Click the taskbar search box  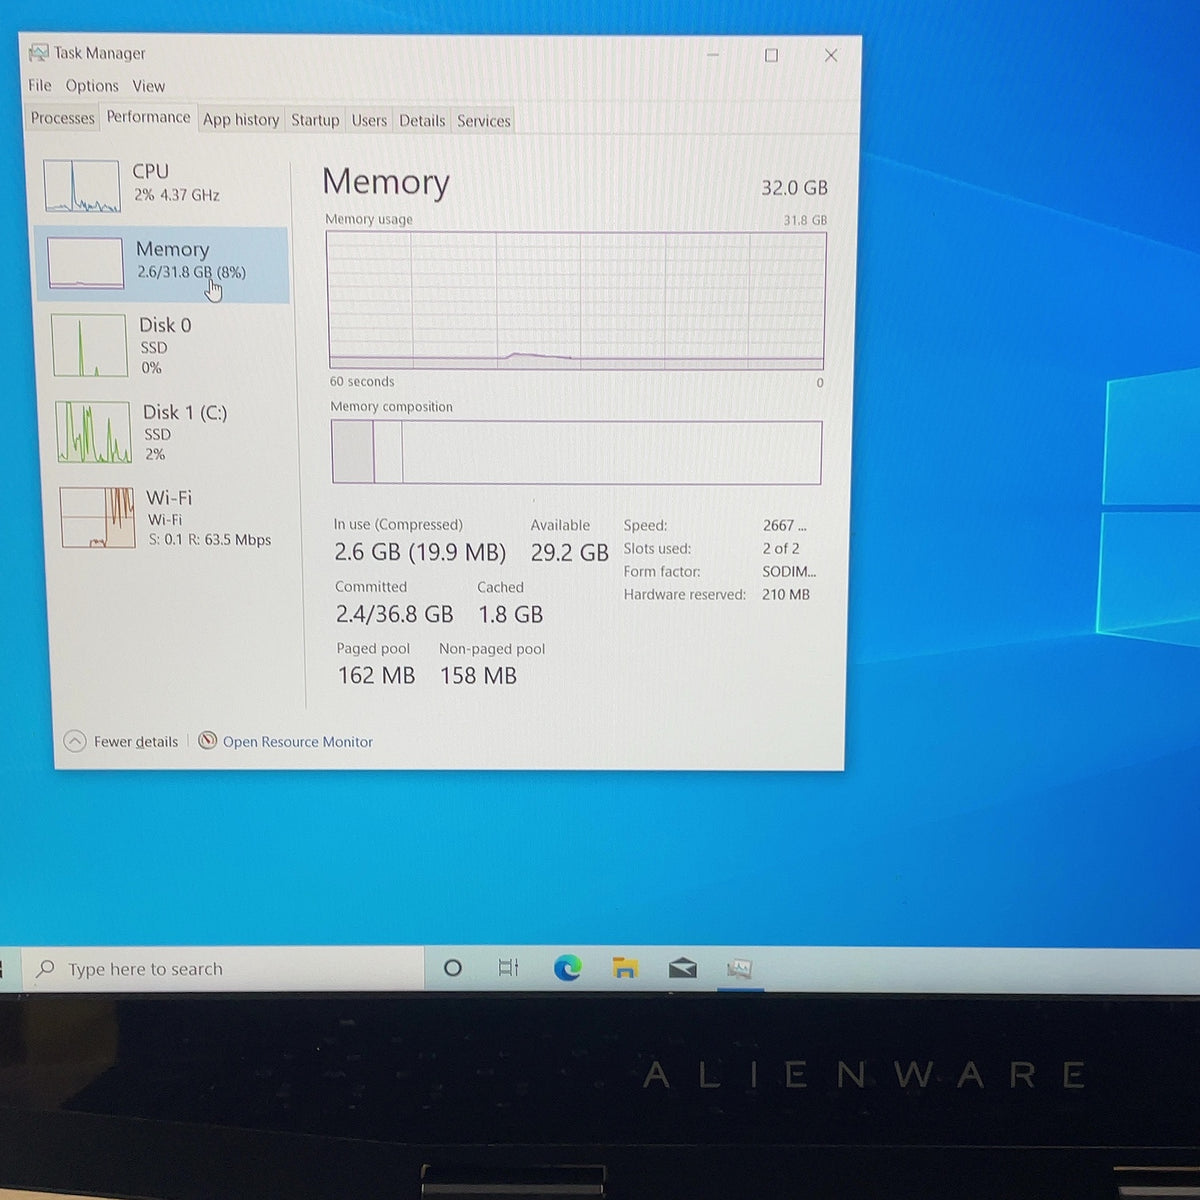coord(225,968)
